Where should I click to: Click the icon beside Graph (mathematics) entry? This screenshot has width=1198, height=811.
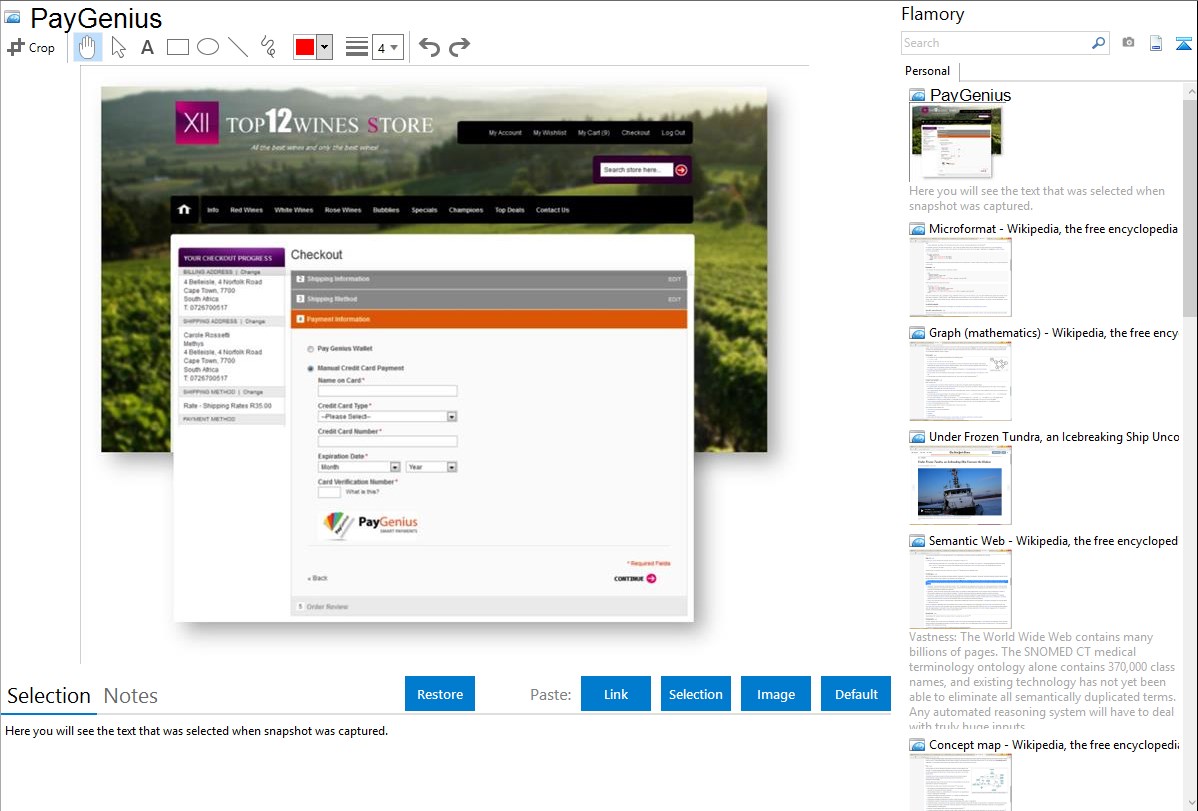(917, 333)
